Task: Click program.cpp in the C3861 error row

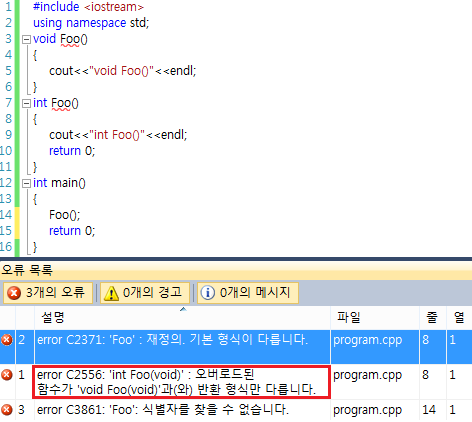Action: click(x=367, y=410)
